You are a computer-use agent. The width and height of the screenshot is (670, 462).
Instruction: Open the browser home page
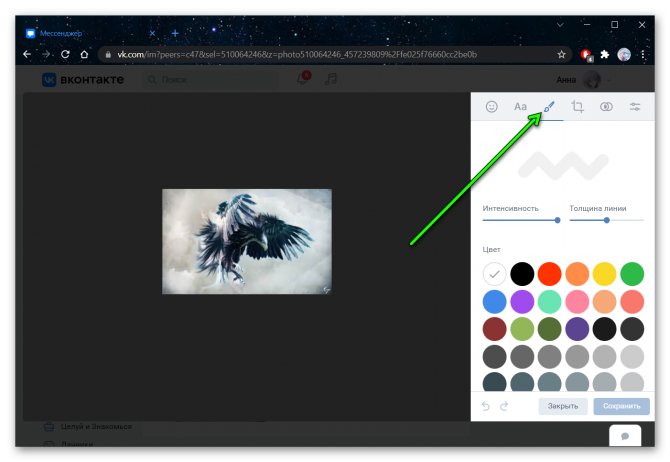pos(84,54)
